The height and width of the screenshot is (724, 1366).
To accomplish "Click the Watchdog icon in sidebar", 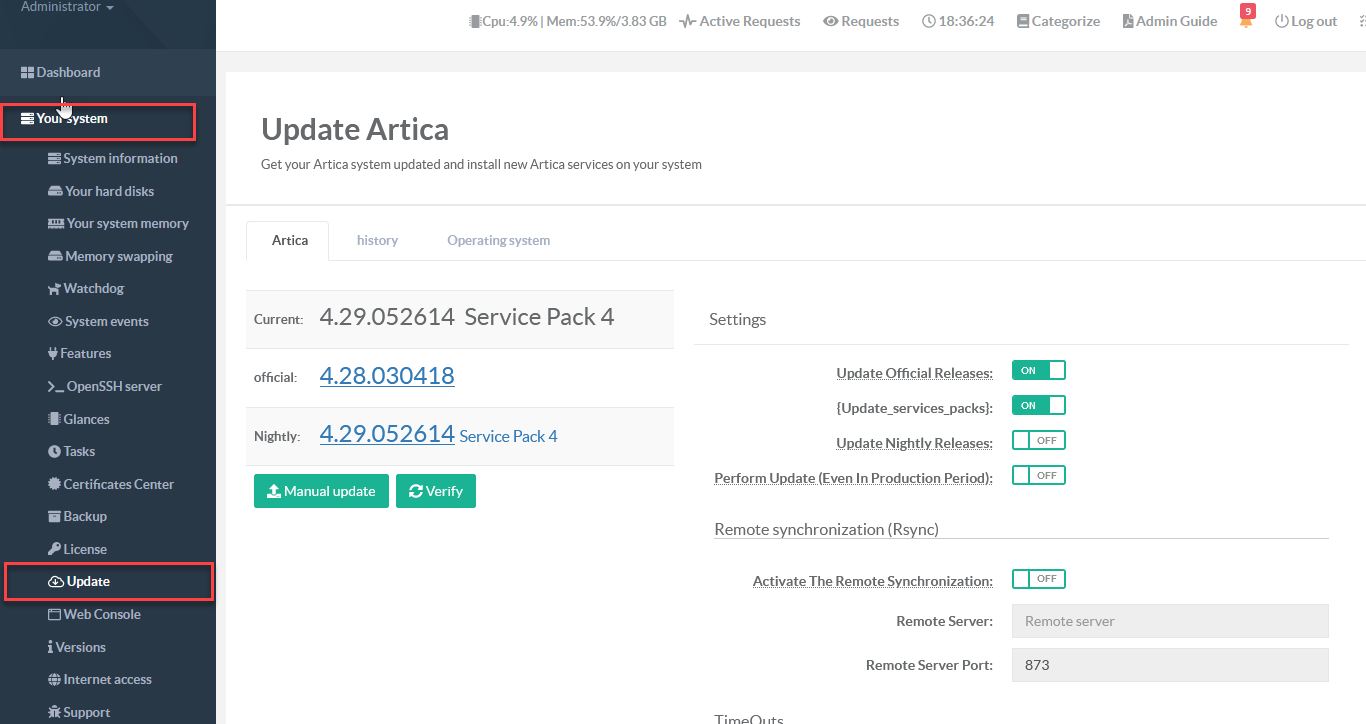I will pyautogui.click(x=55, y=289).
